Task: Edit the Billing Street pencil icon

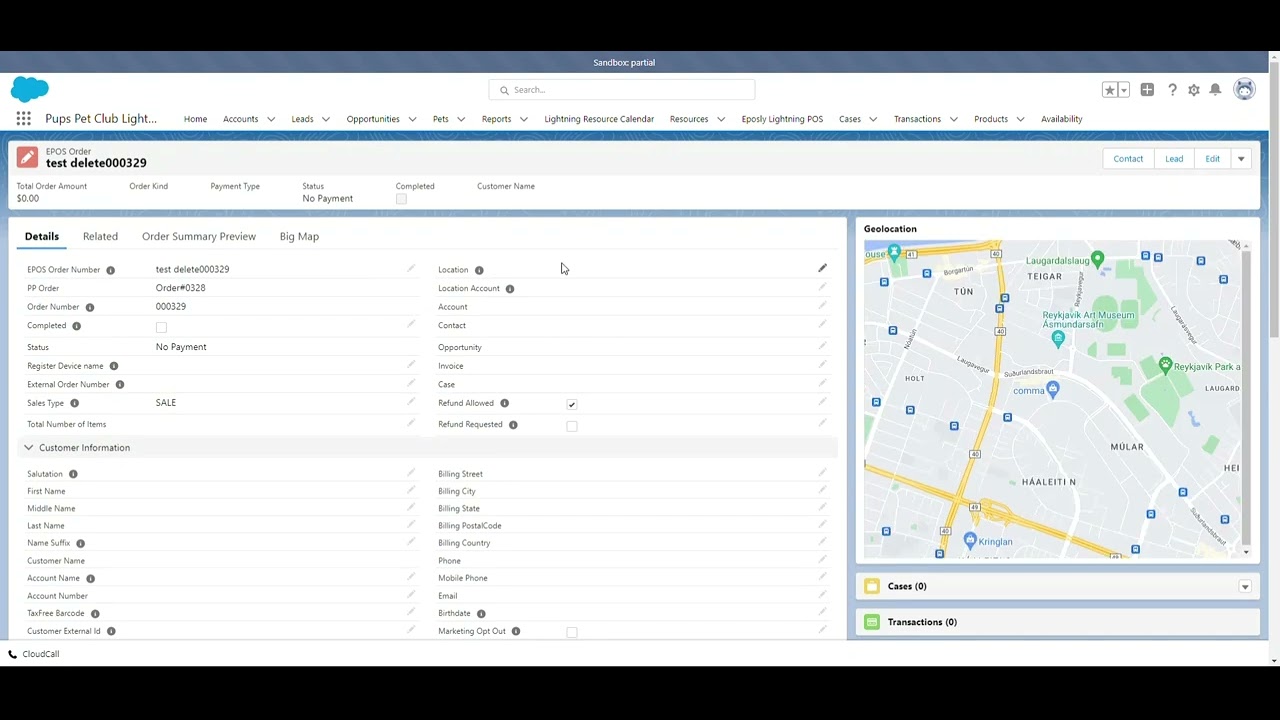Action: (822, 473)
